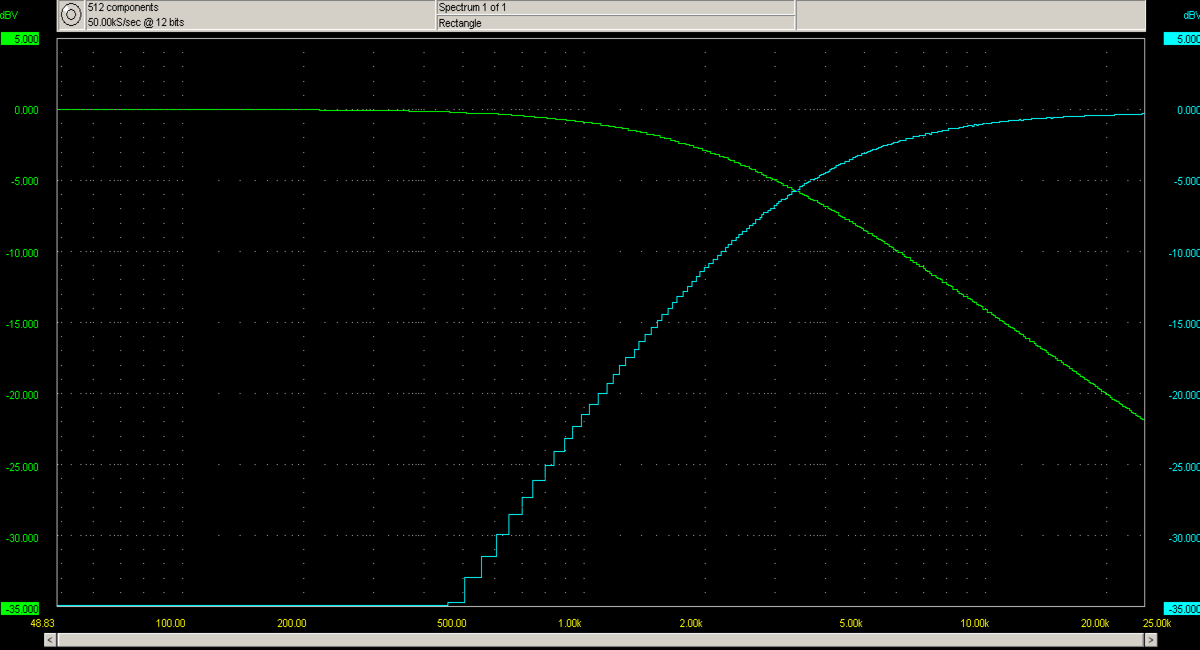The image size is (1200, 650).
Task: Click the yellow -30.000 axis label
Action: click(x=22, y=538)
